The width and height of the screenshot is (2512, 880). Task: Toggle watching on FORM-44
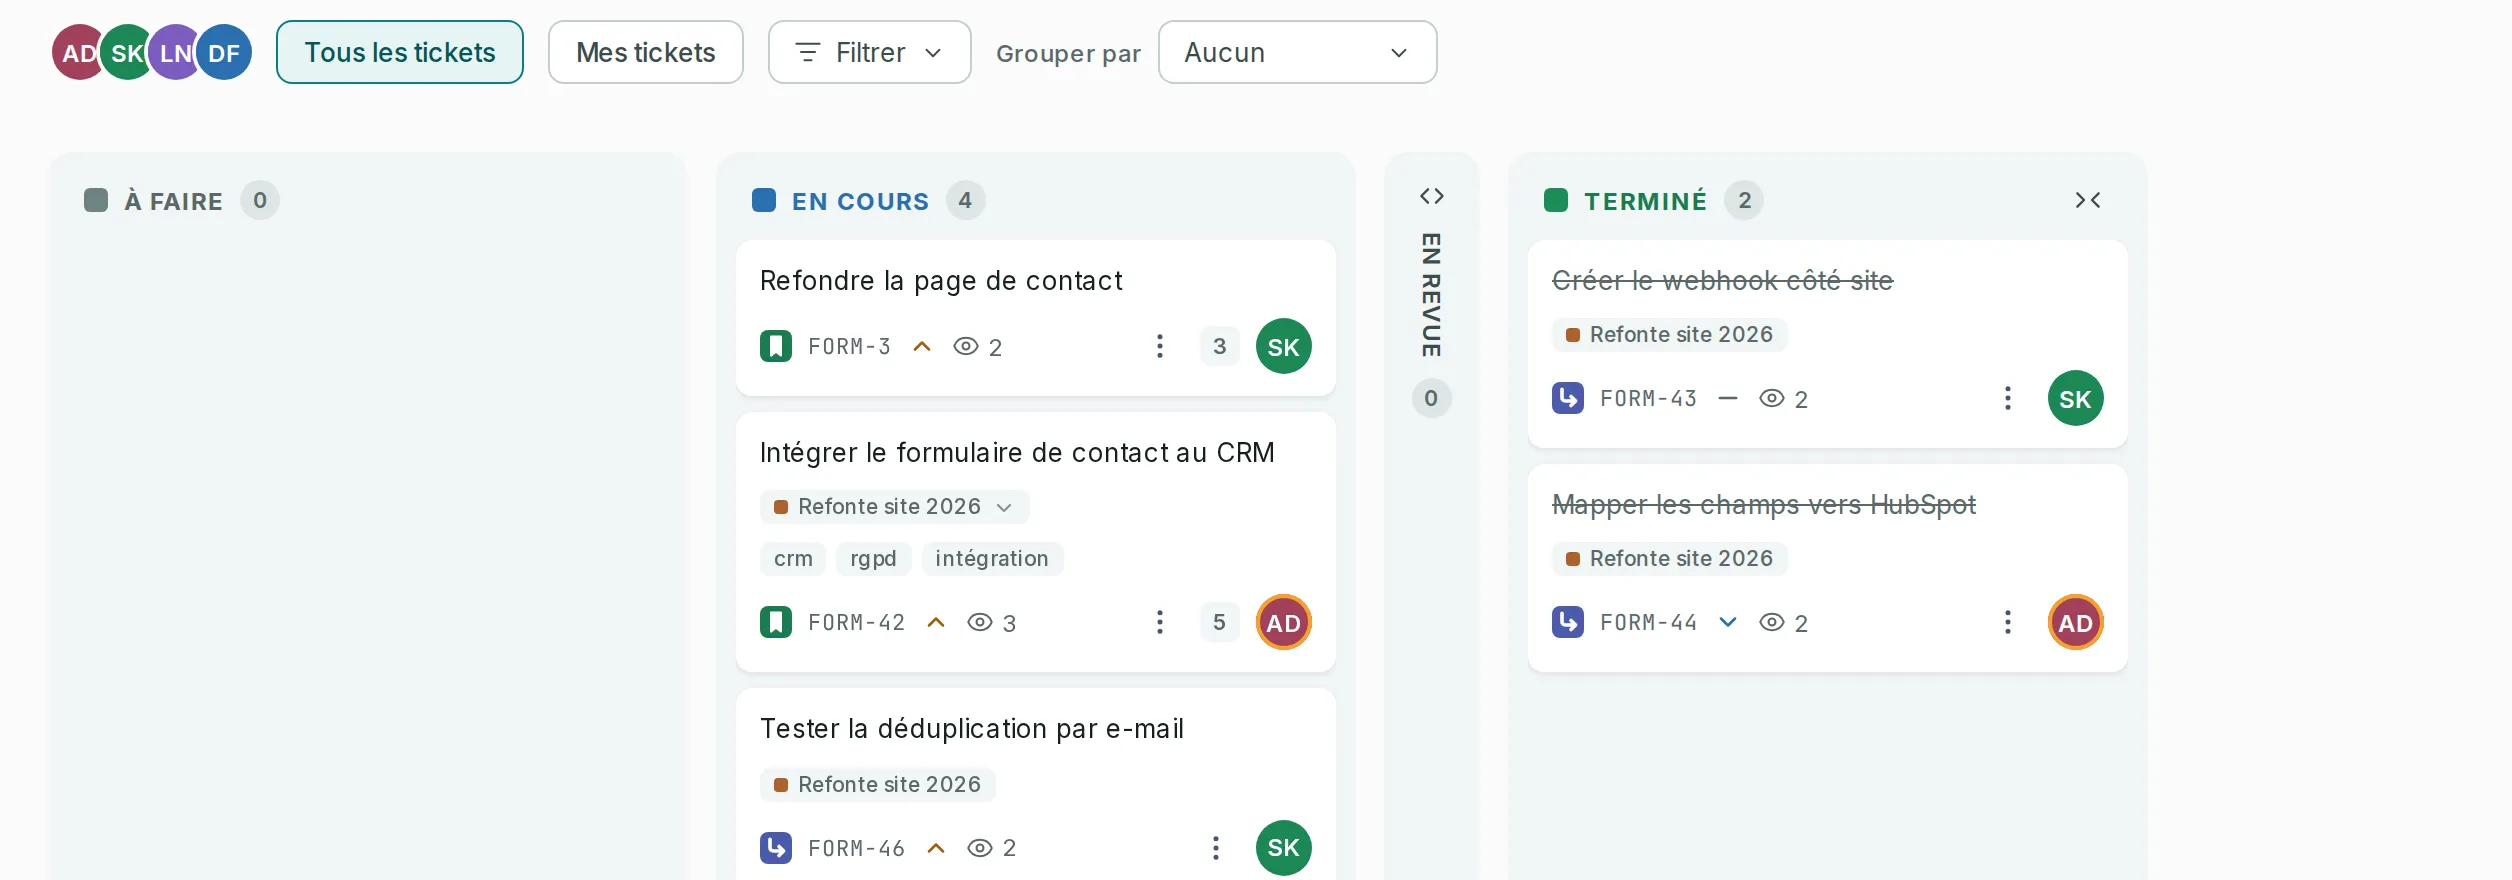pyautogui.click(x=1784, y=622)
